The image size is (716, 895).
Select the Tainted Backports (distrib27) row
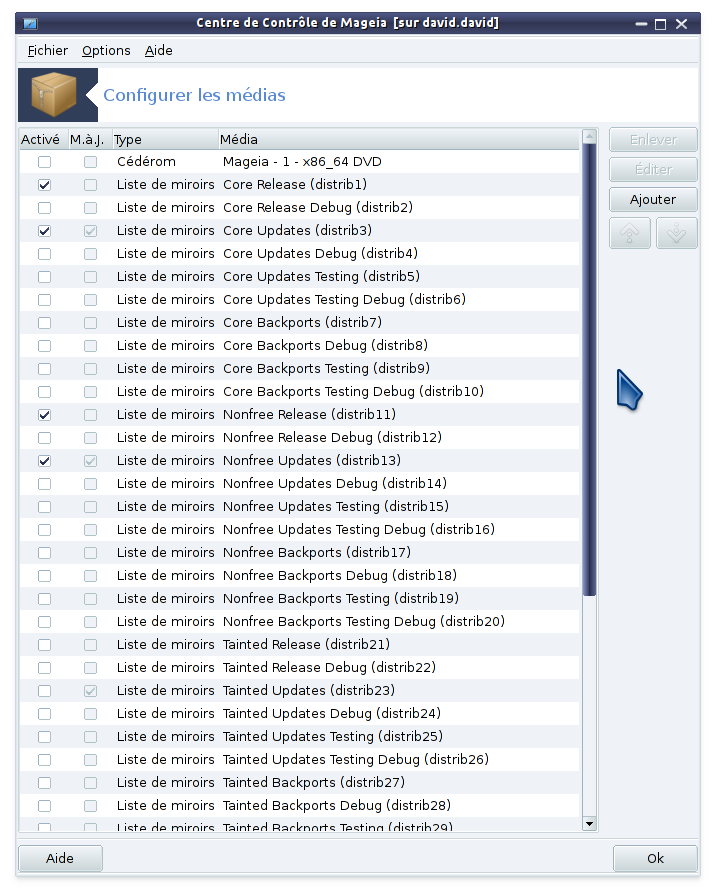[299, 783]
